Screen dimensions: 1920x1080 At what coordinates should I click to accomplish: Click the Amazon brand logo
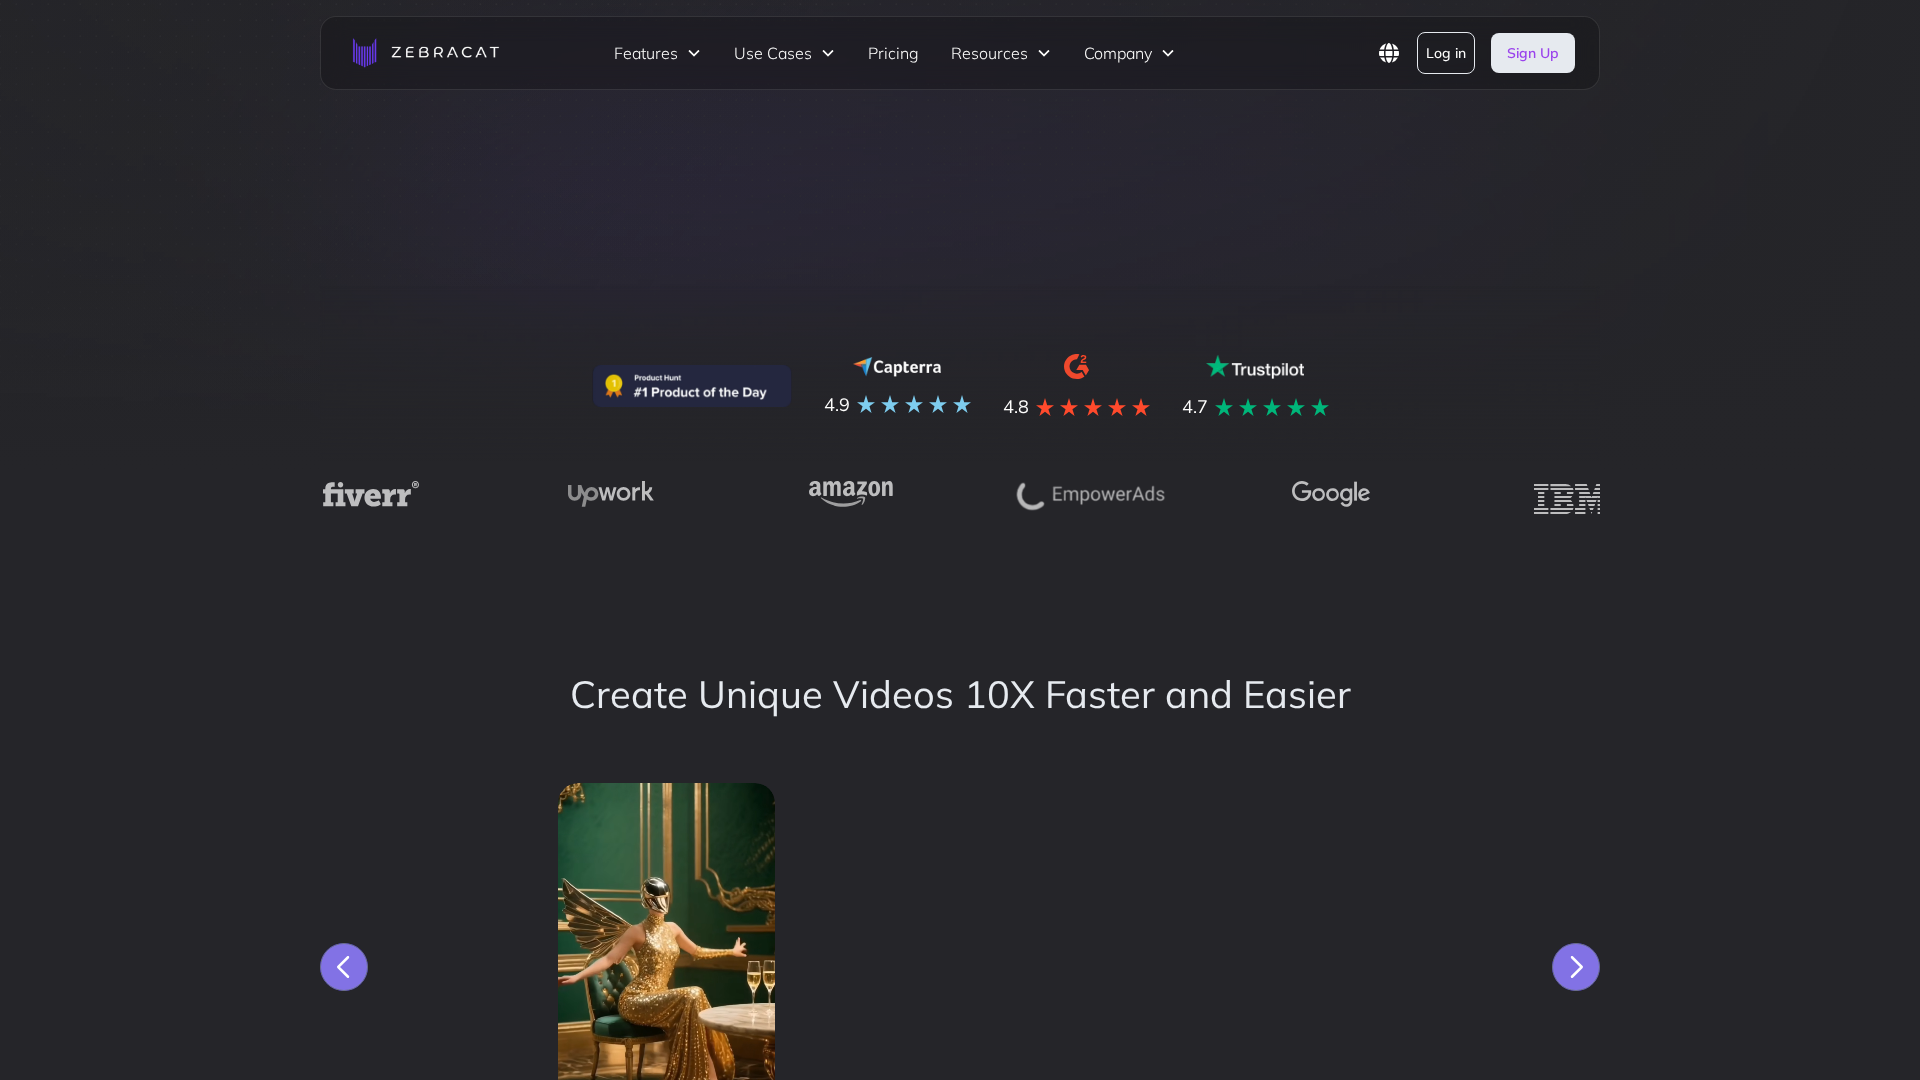850,492
